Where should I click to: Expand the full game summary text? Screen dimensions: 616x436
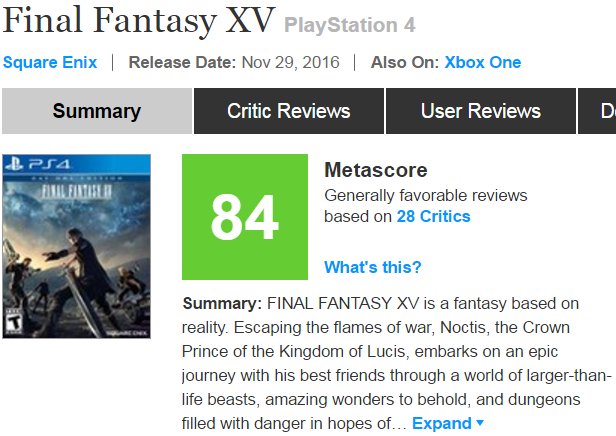(441, 423)
